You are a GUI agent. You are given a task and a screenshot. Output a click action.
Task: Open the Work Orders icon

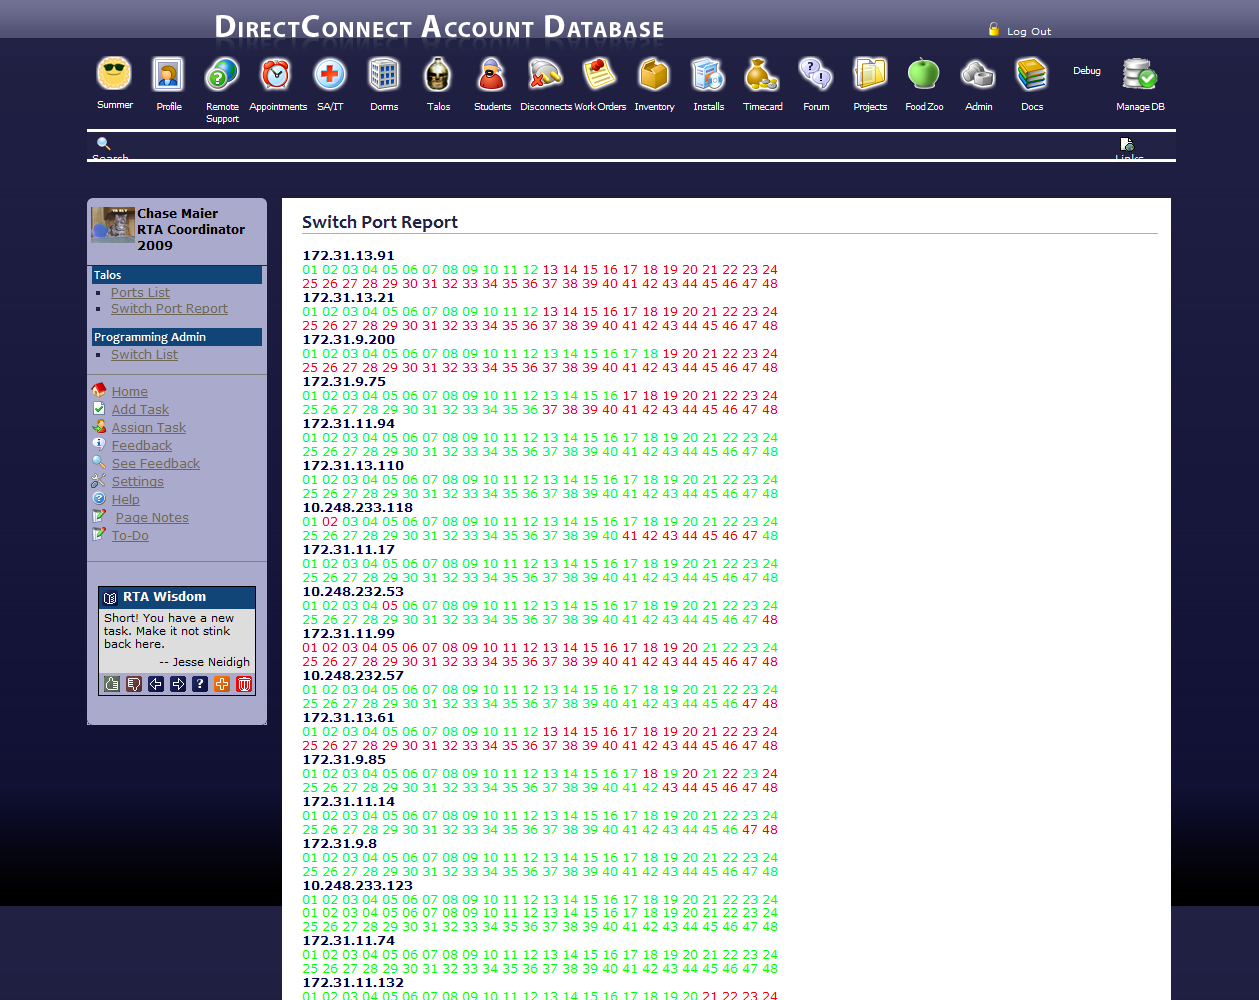coord(600,74)
